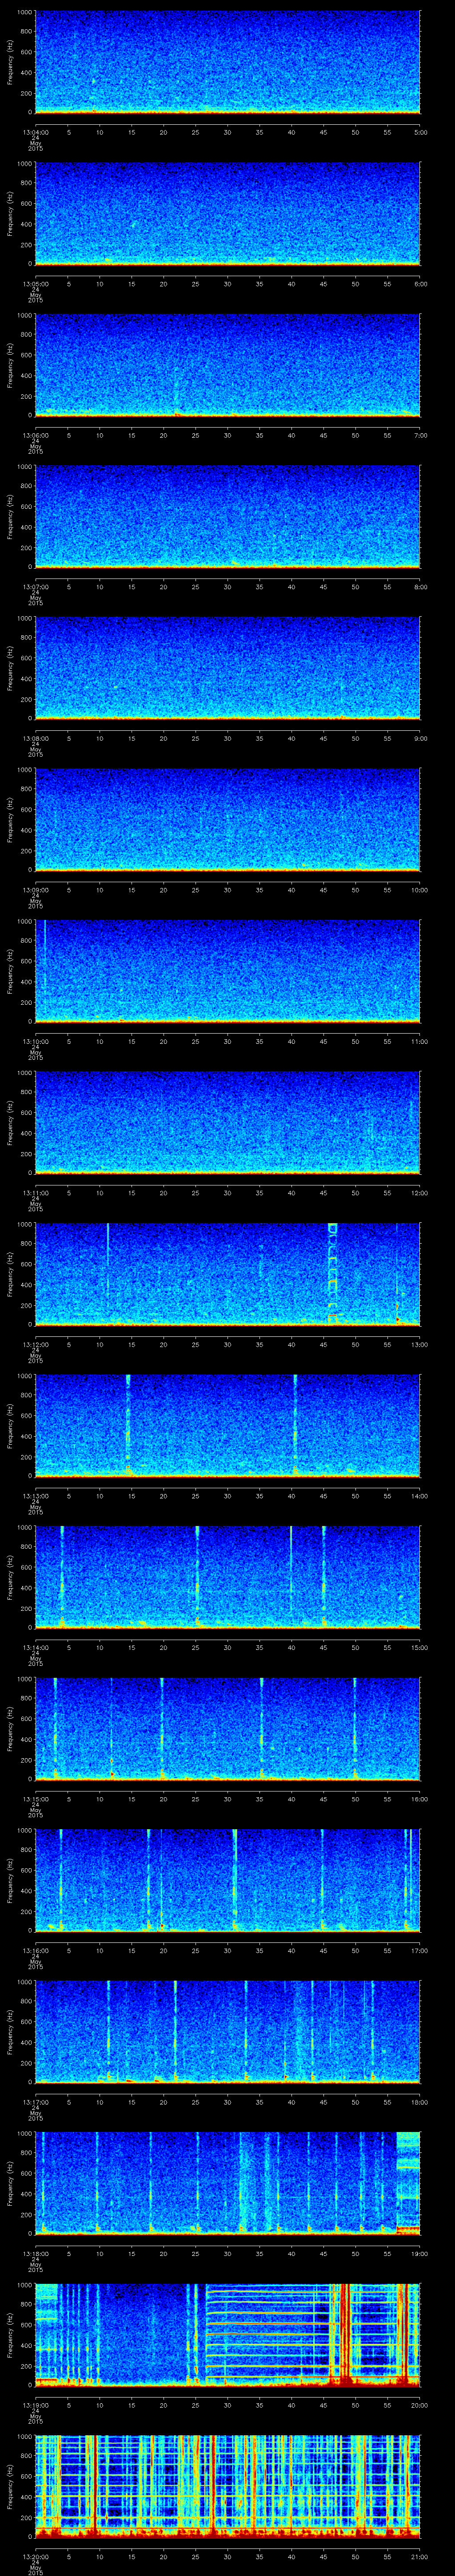Click the "13:08:00" start time label
Image resolution: width=455 pixels, height=2576 pixels.
35,738
